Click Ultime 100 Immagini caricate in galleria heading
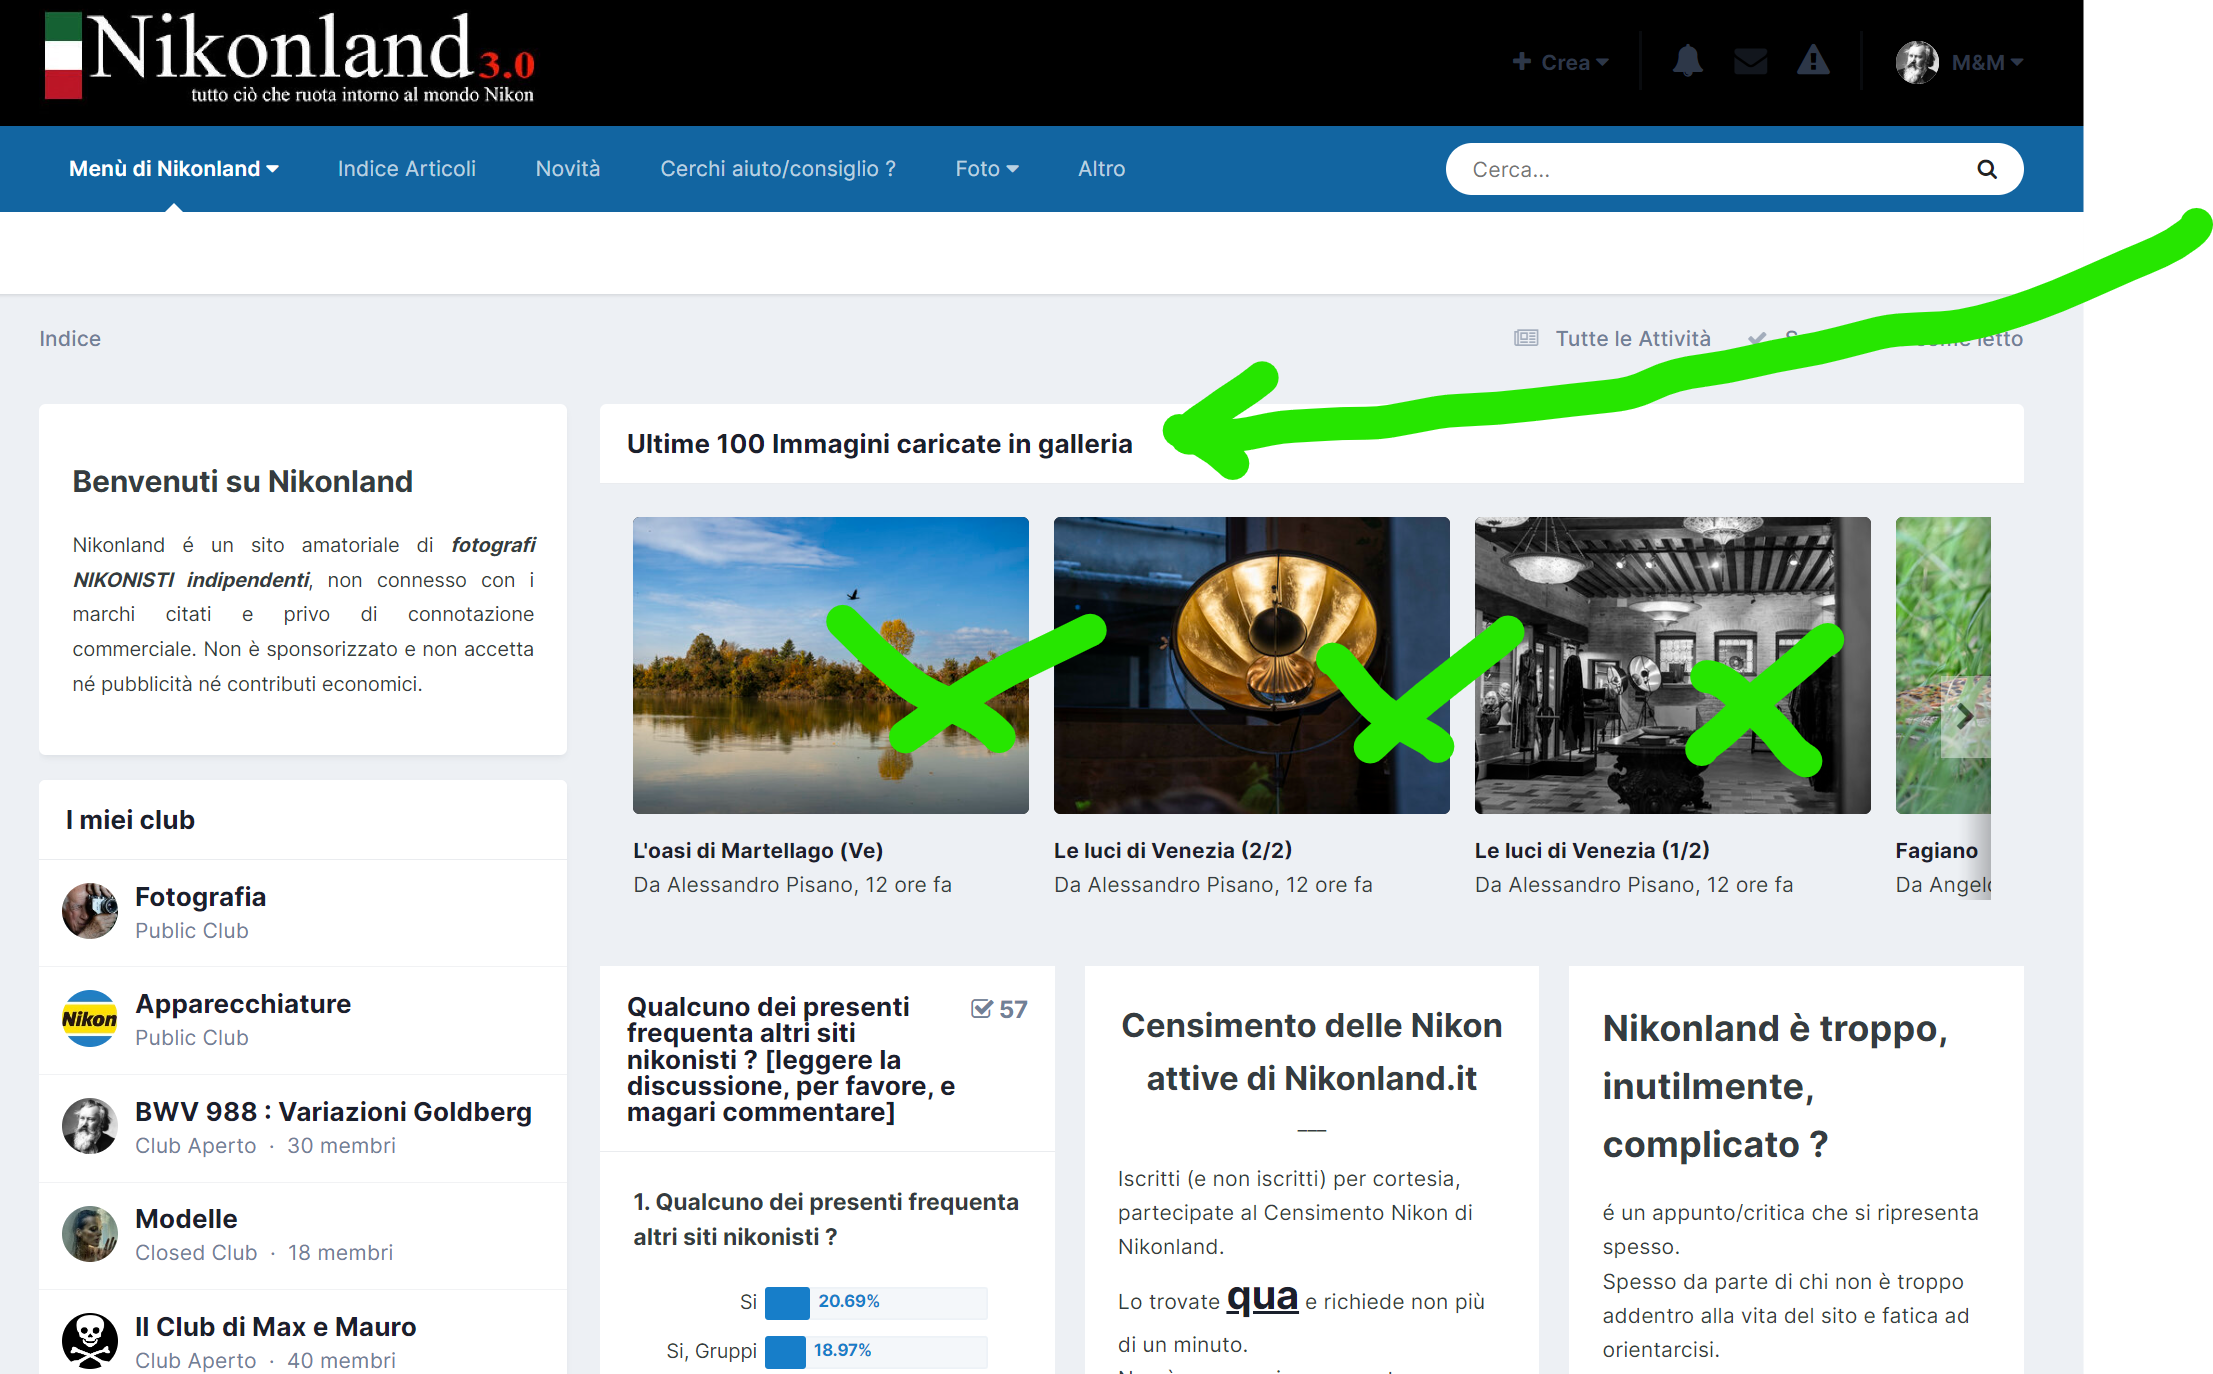This screenshot has width=2213, height=1374. point(879,444)
